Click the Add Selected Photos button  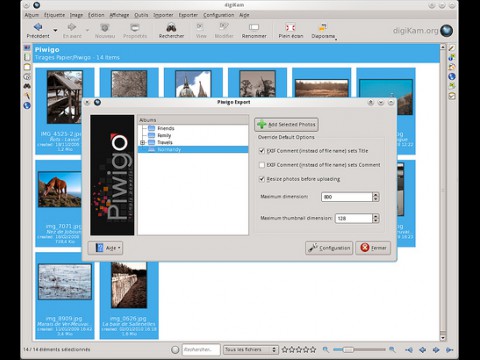pos(286,124)
